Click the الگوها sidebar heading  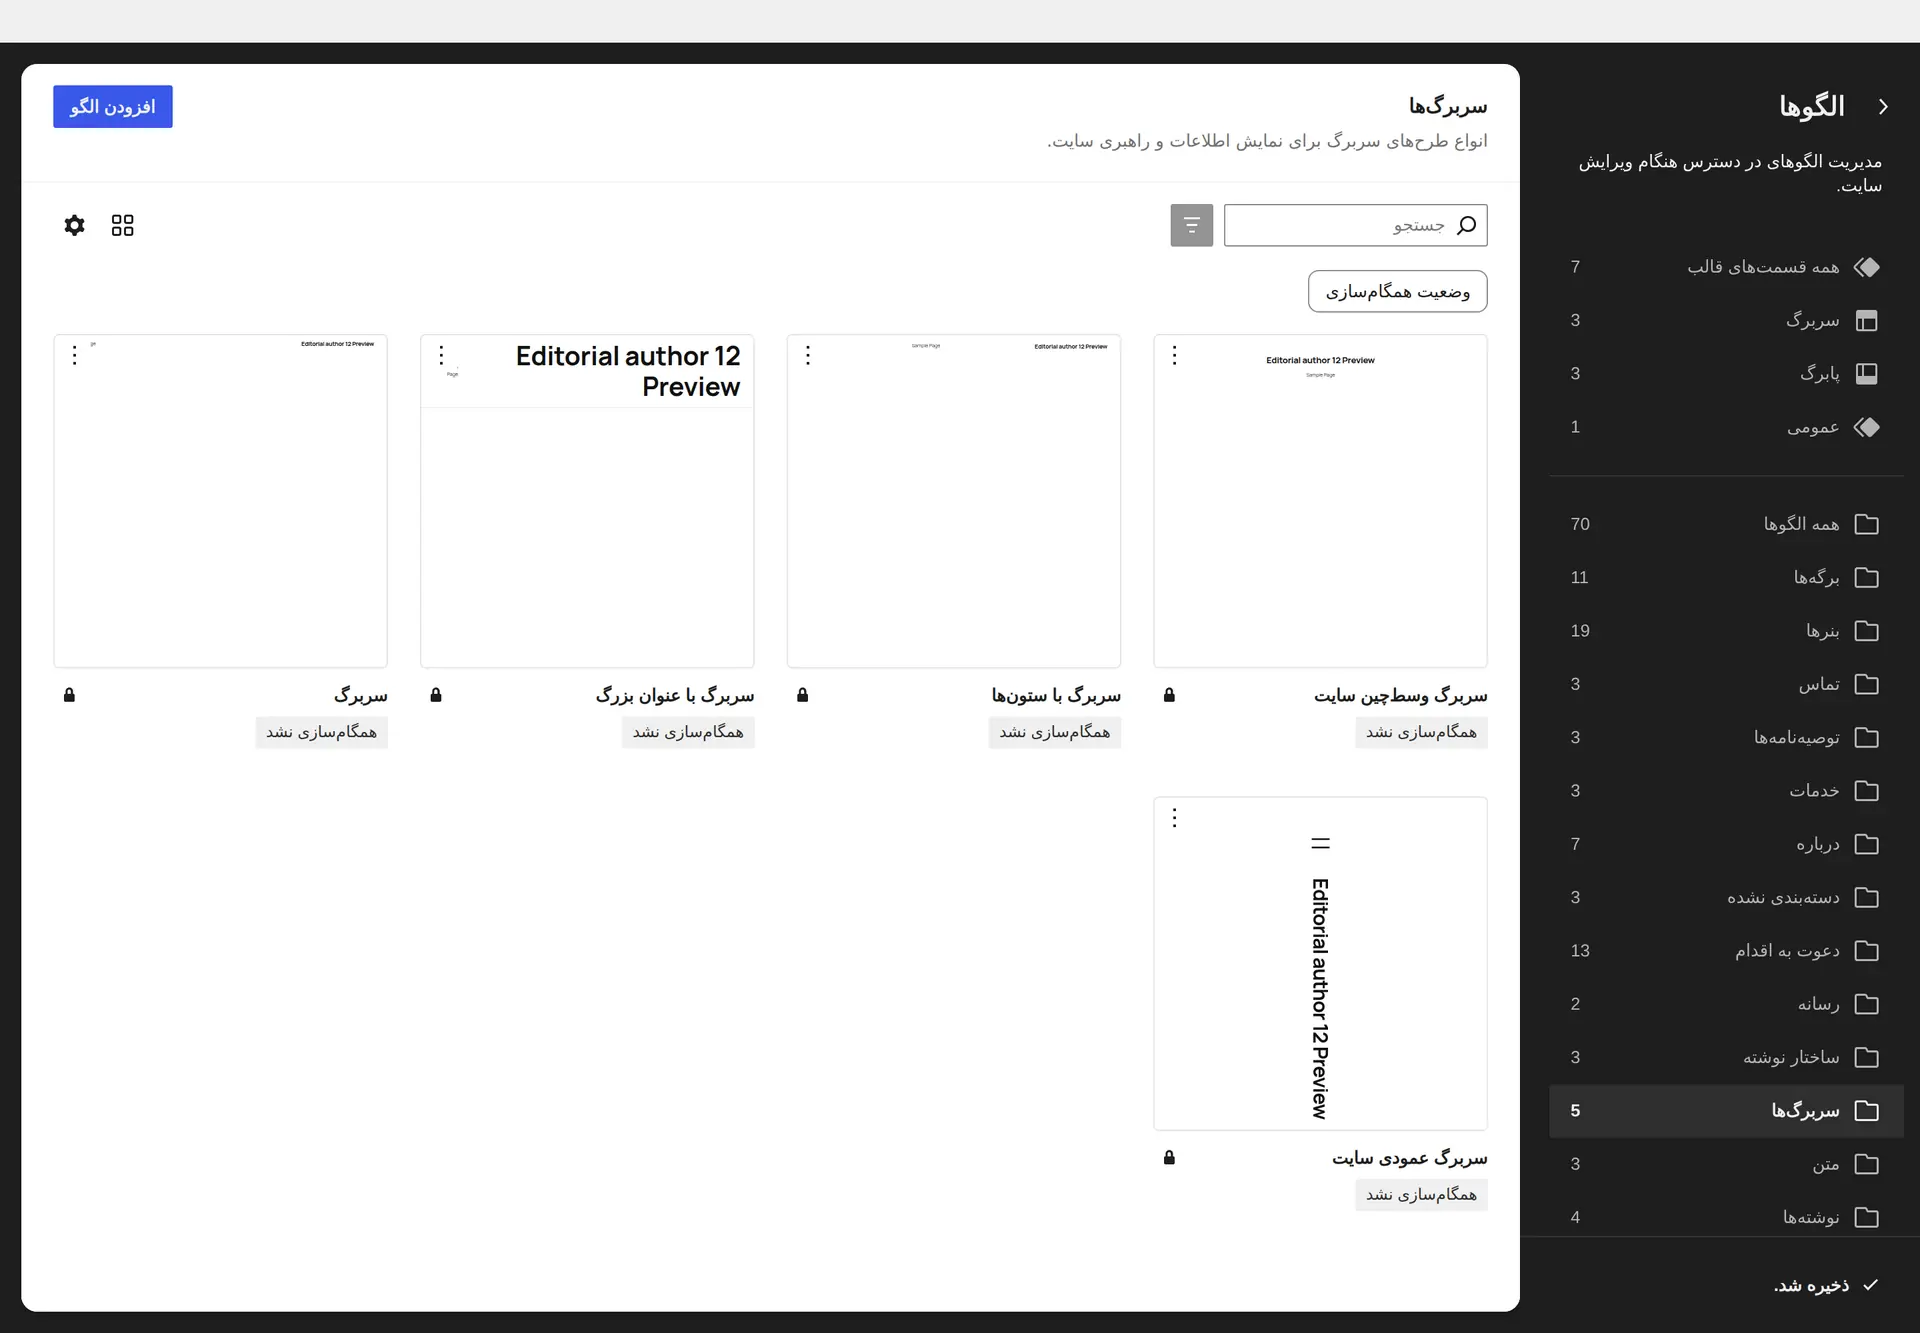[1811, 106]
